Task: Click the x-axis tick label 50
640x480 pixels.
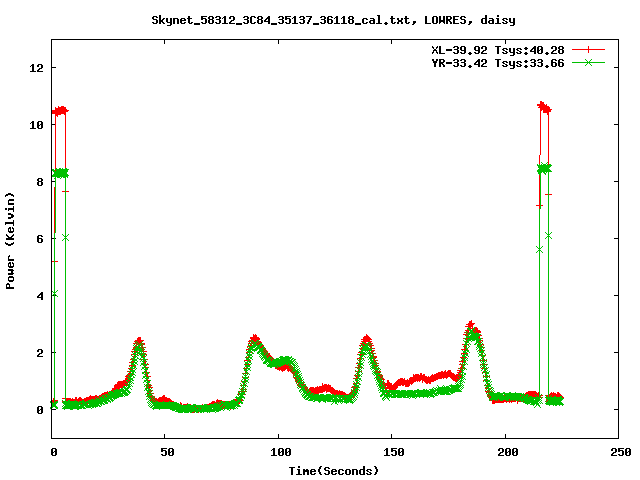Action: pos(167,452)
